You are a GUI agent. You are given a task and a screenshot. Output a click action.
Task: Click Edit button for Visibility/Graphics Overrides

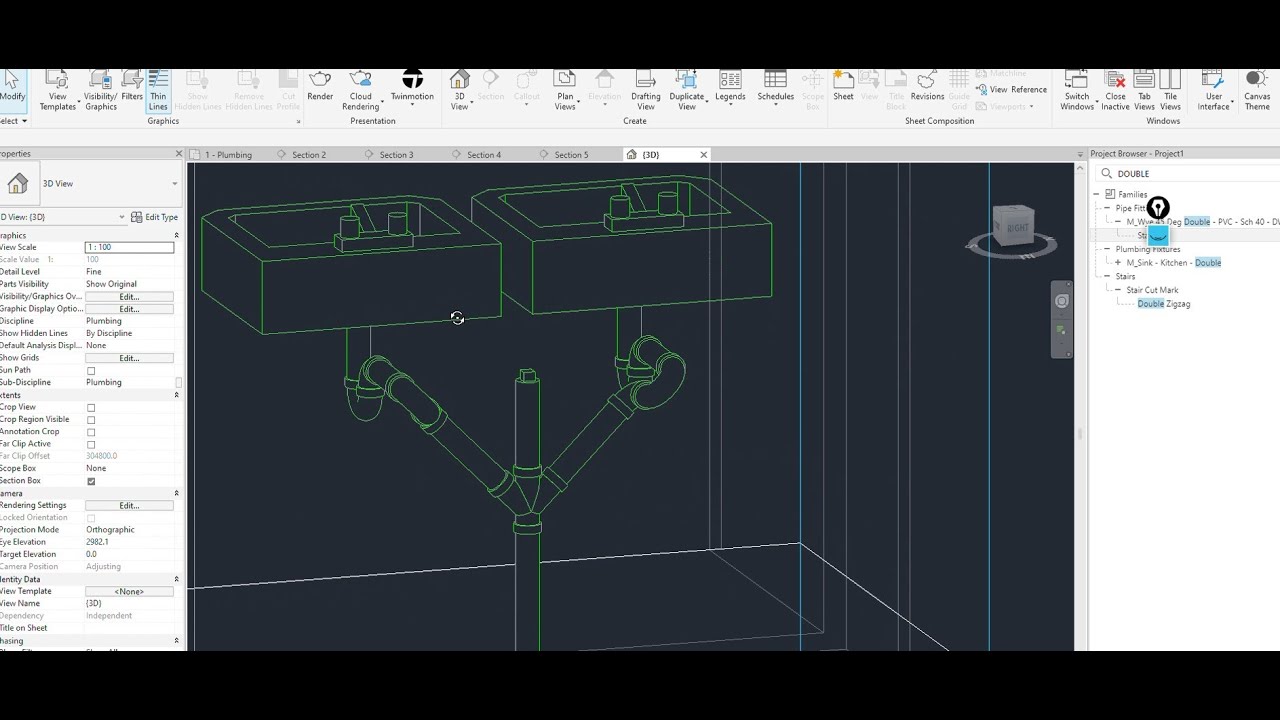click(x=129, y=297)
